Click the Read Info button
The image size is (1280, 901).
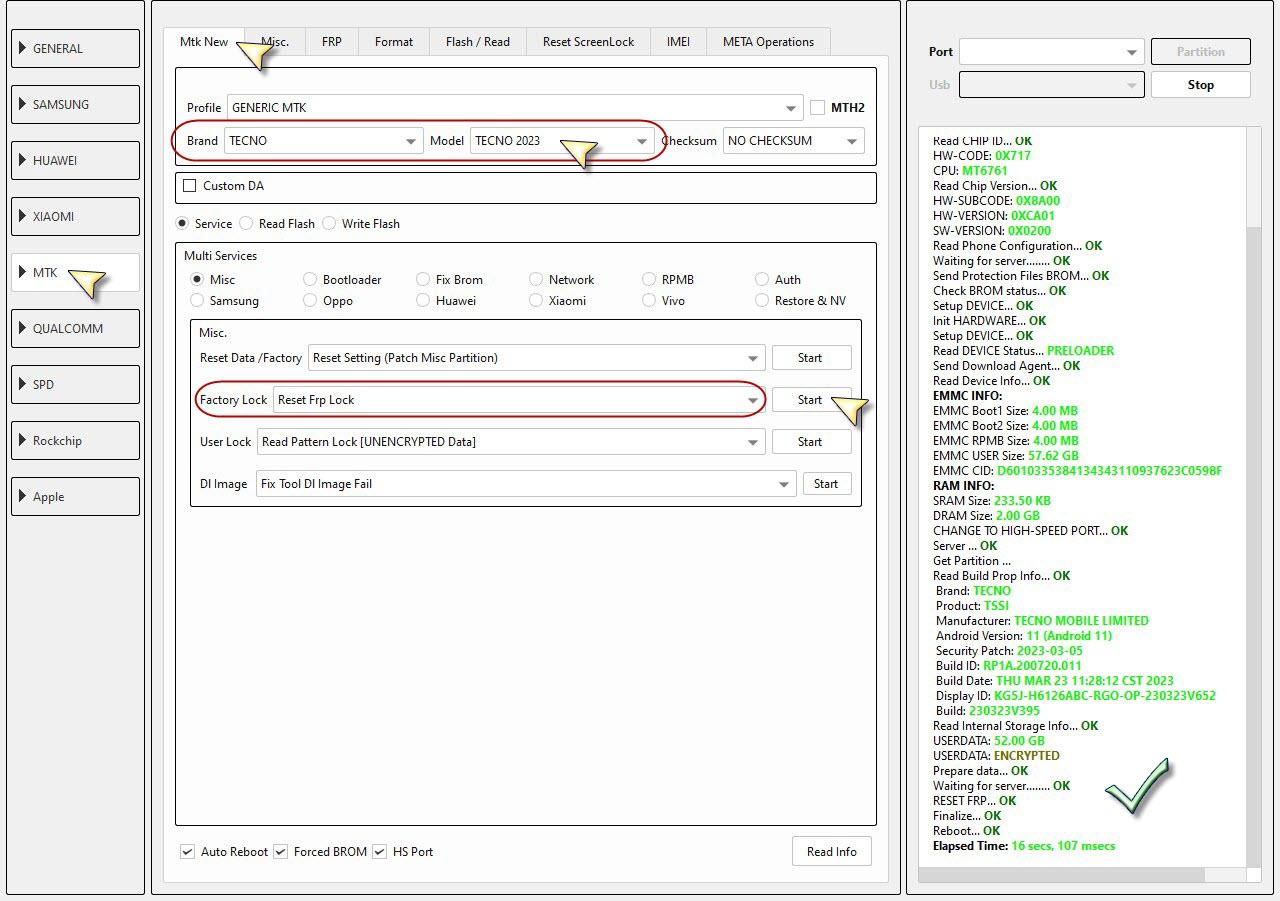[x=831, y=852]
